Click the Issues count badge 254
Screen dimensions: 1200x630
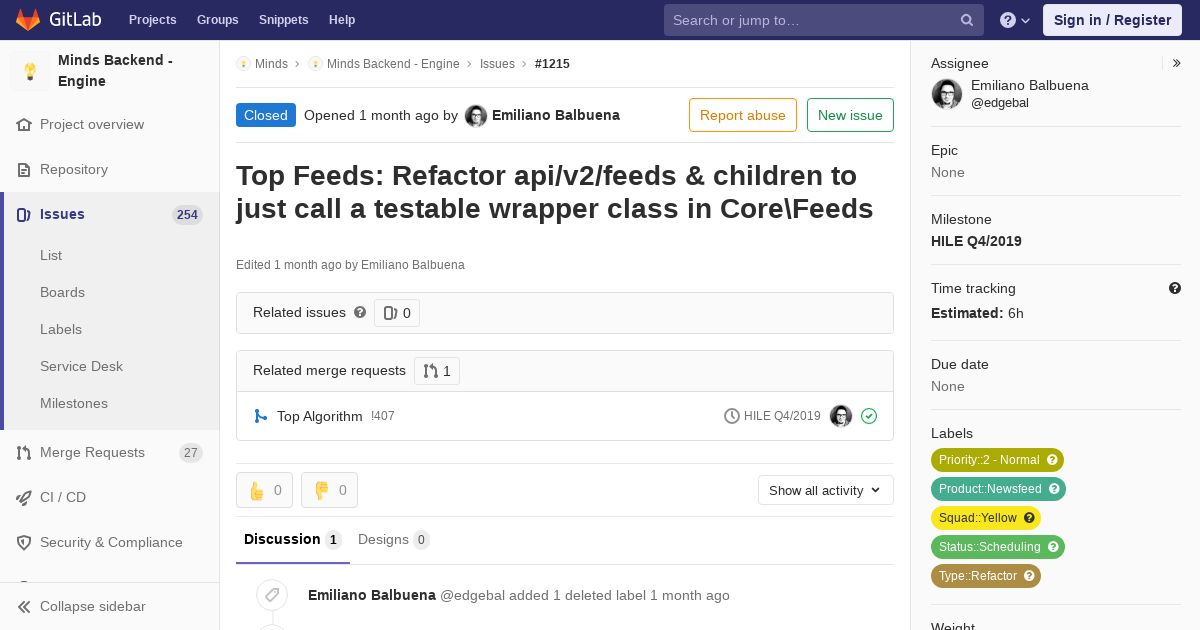click(x=187, y=215)
